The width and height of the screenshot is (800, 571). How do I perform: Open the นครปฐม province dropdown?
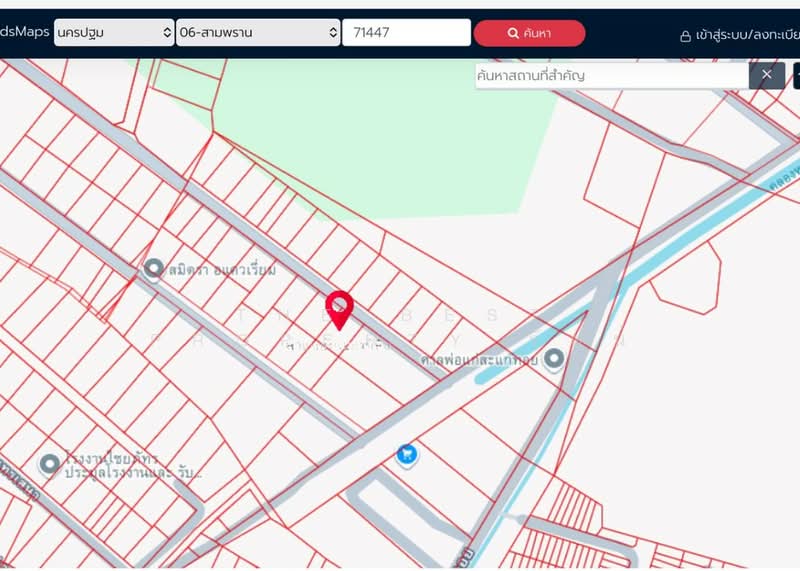pos(114,33)
